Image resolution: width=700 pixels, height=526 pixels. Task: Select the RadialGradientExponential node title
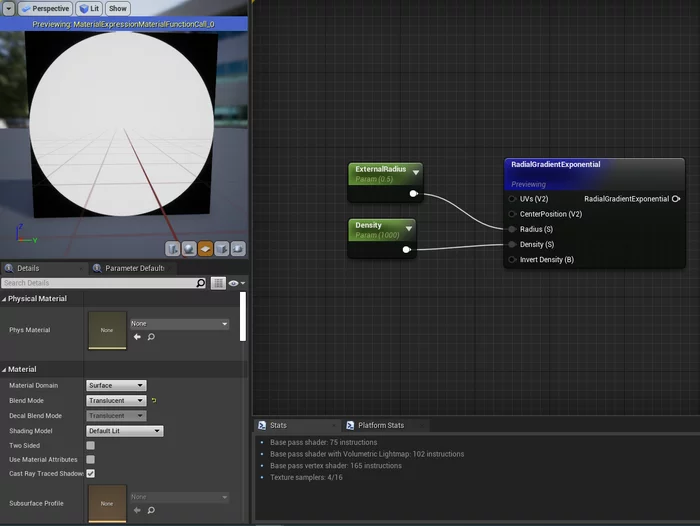[x=556, y=164]
